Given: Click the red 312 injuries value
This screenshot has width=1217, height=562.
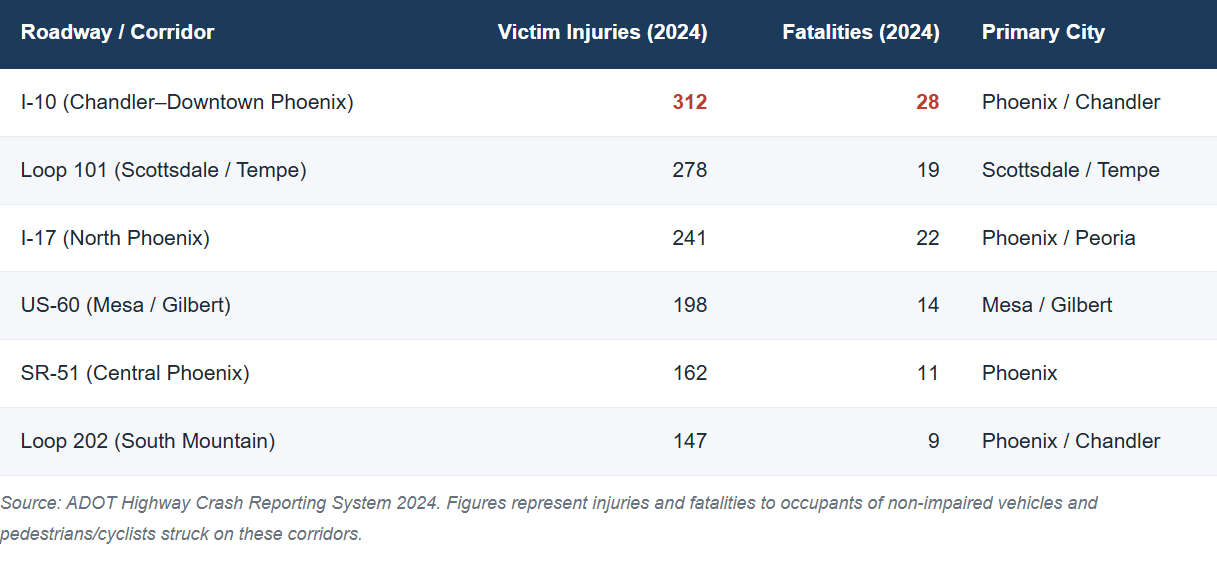Looking at the screenshot, I should (690, 102).
